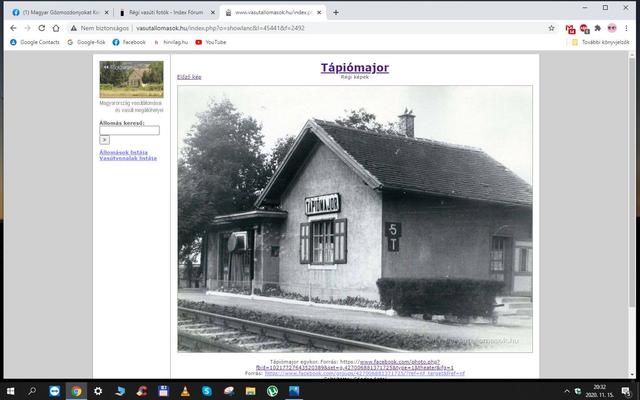Click the browser forward arrow
640x400 pixels.
(x=27, y=28)
